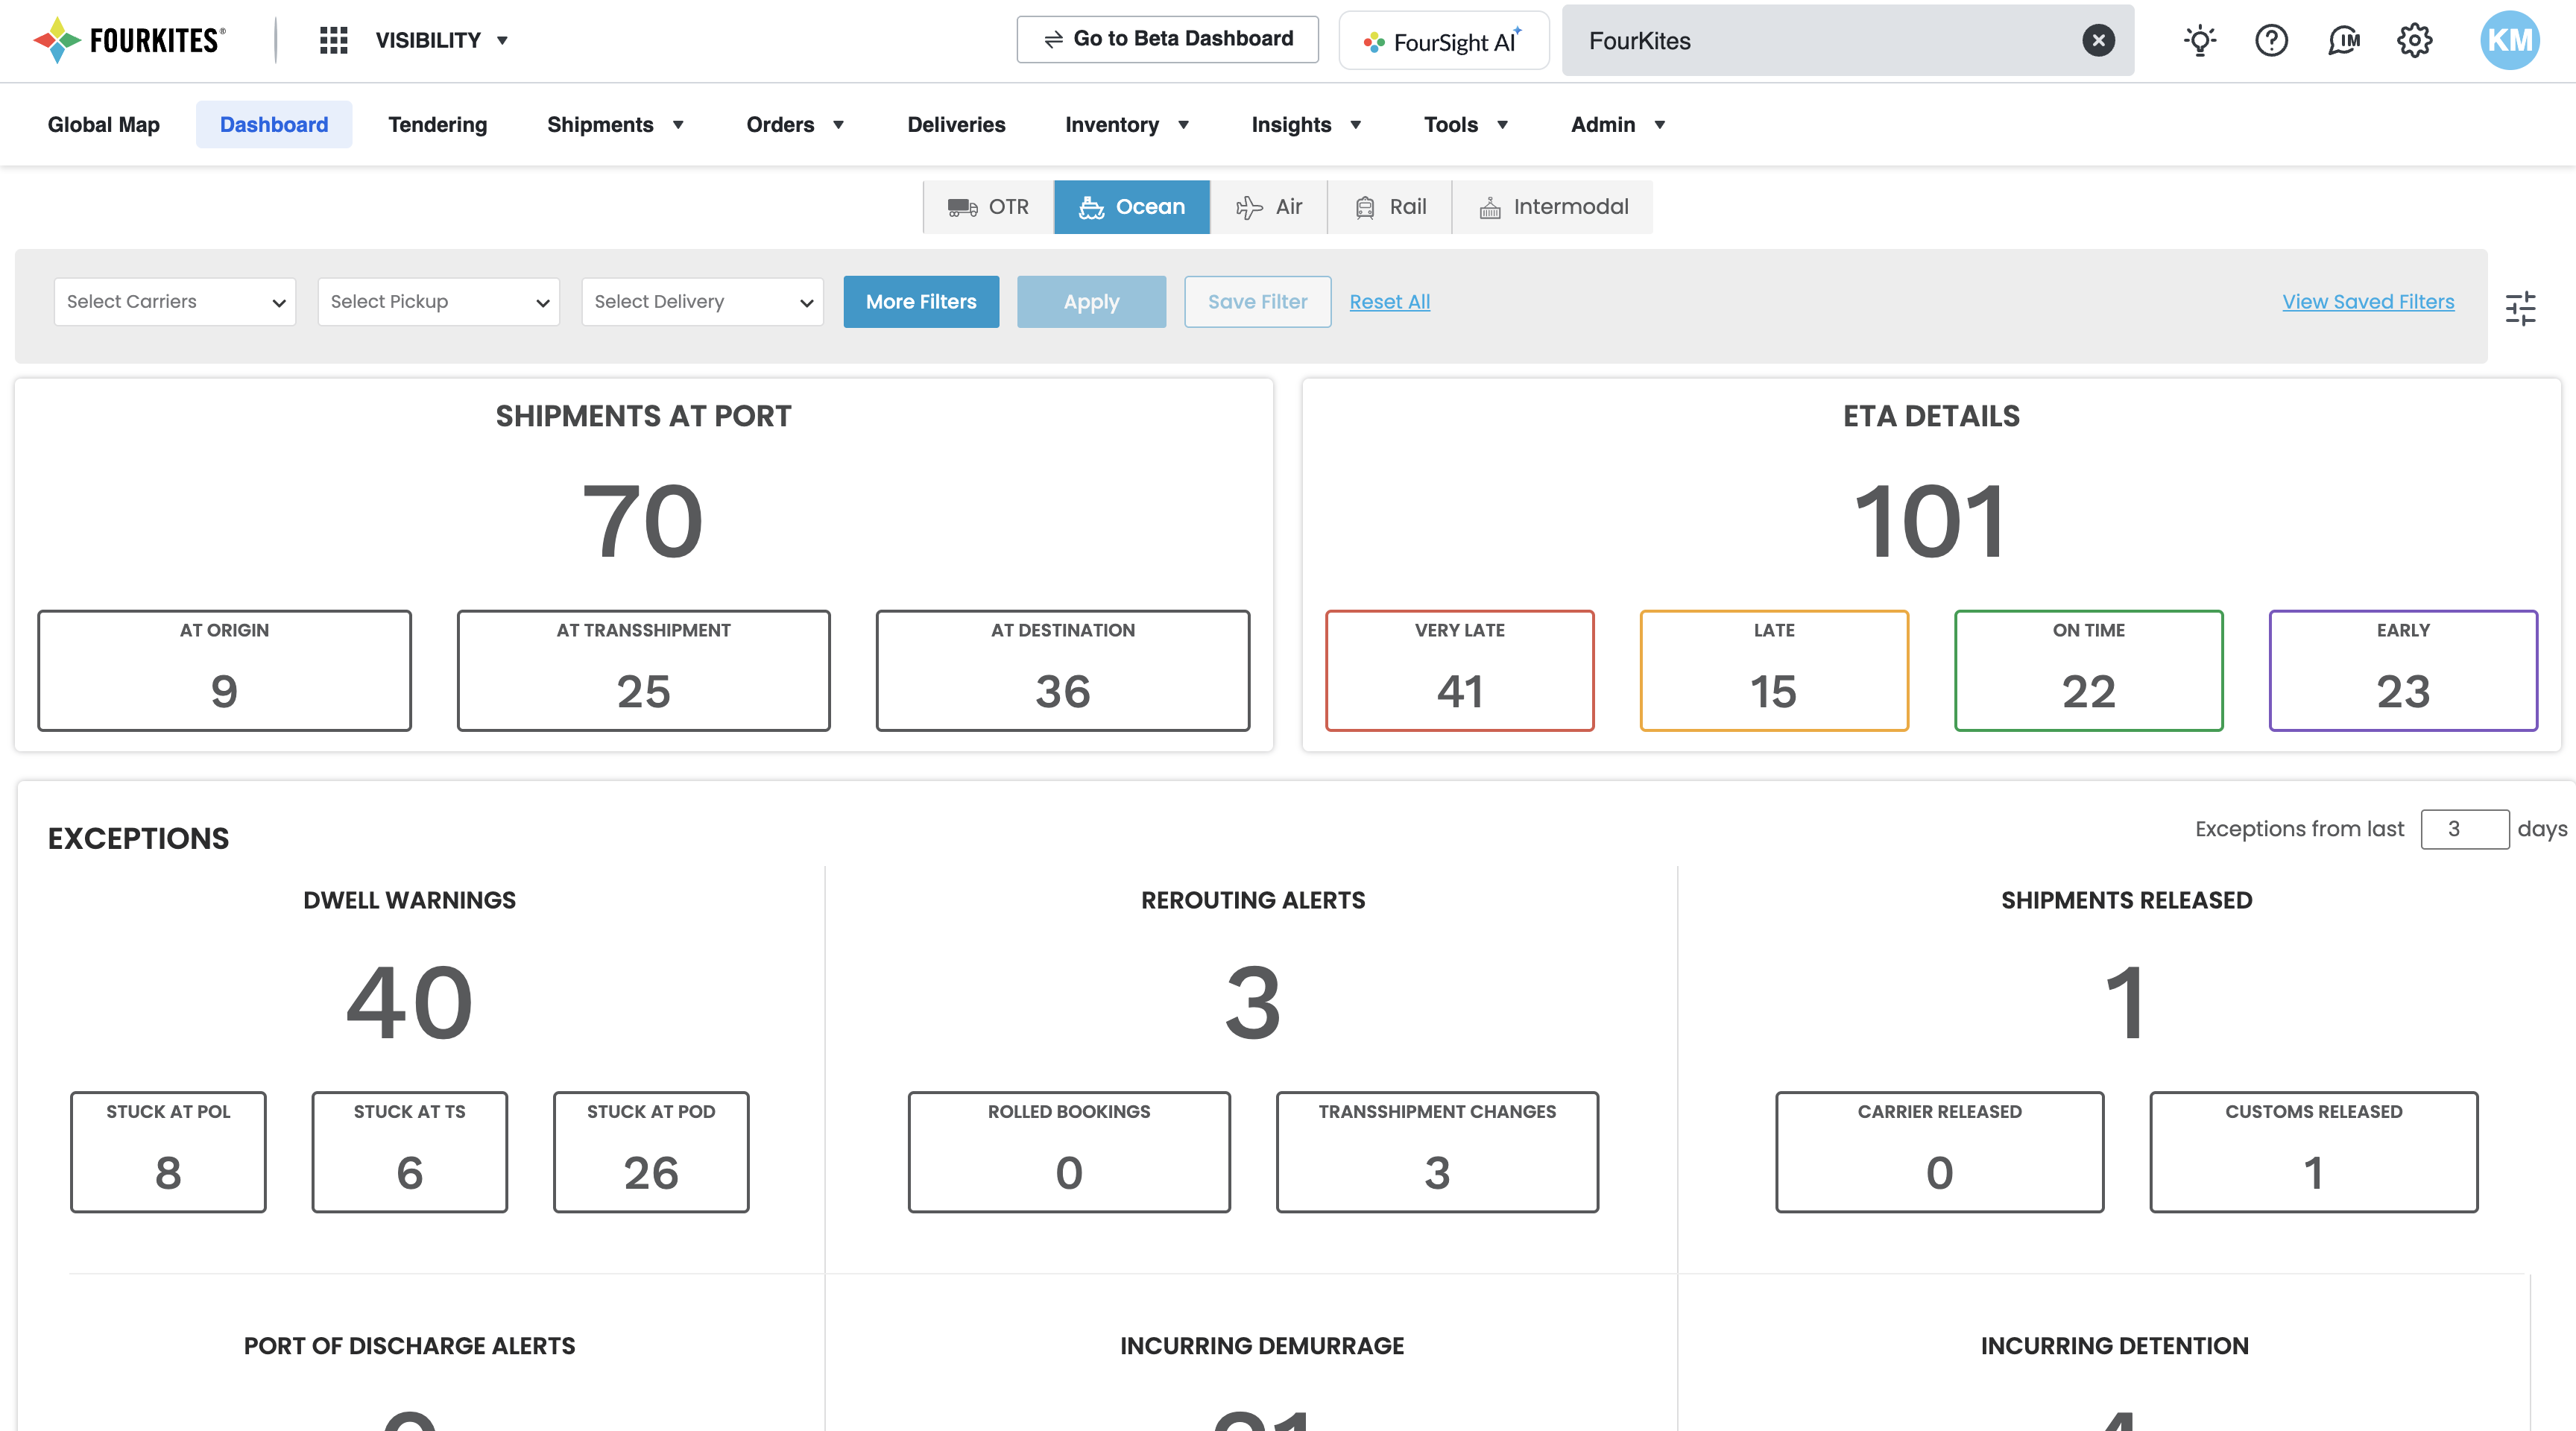
Task: Click the Reset All link
Action: point(1389,301)
